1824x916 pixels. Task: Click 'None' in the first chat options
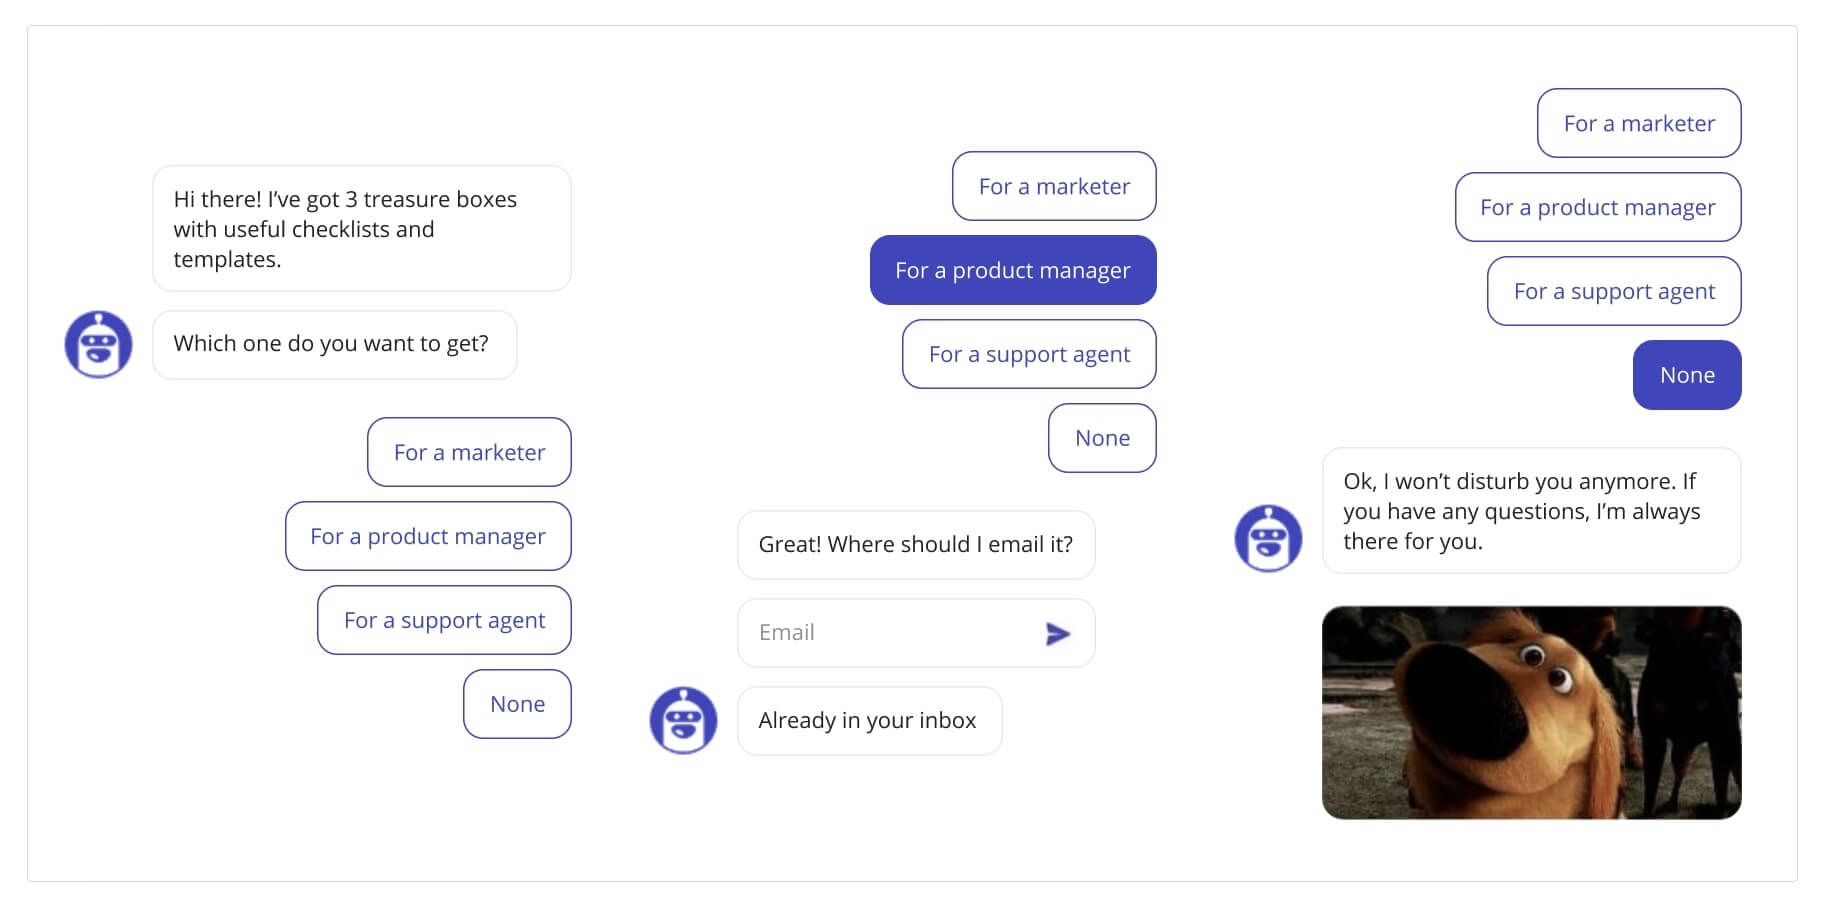coord(517,704)
